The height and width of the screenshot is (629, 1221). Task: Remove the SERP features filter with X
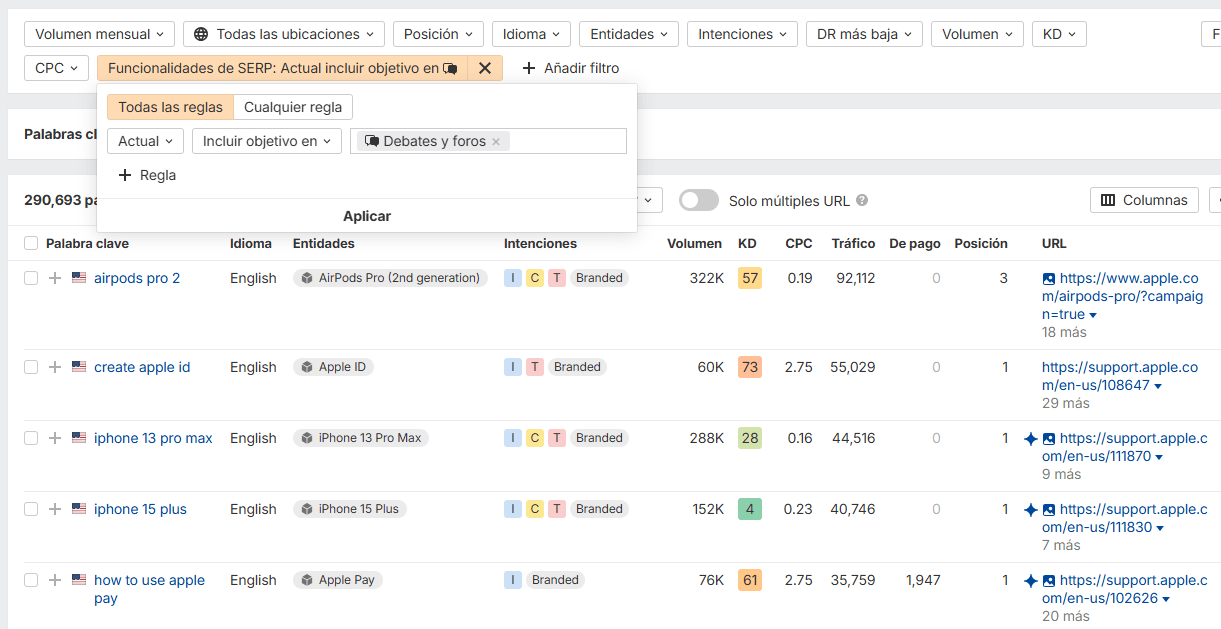(x=485, y=68)
